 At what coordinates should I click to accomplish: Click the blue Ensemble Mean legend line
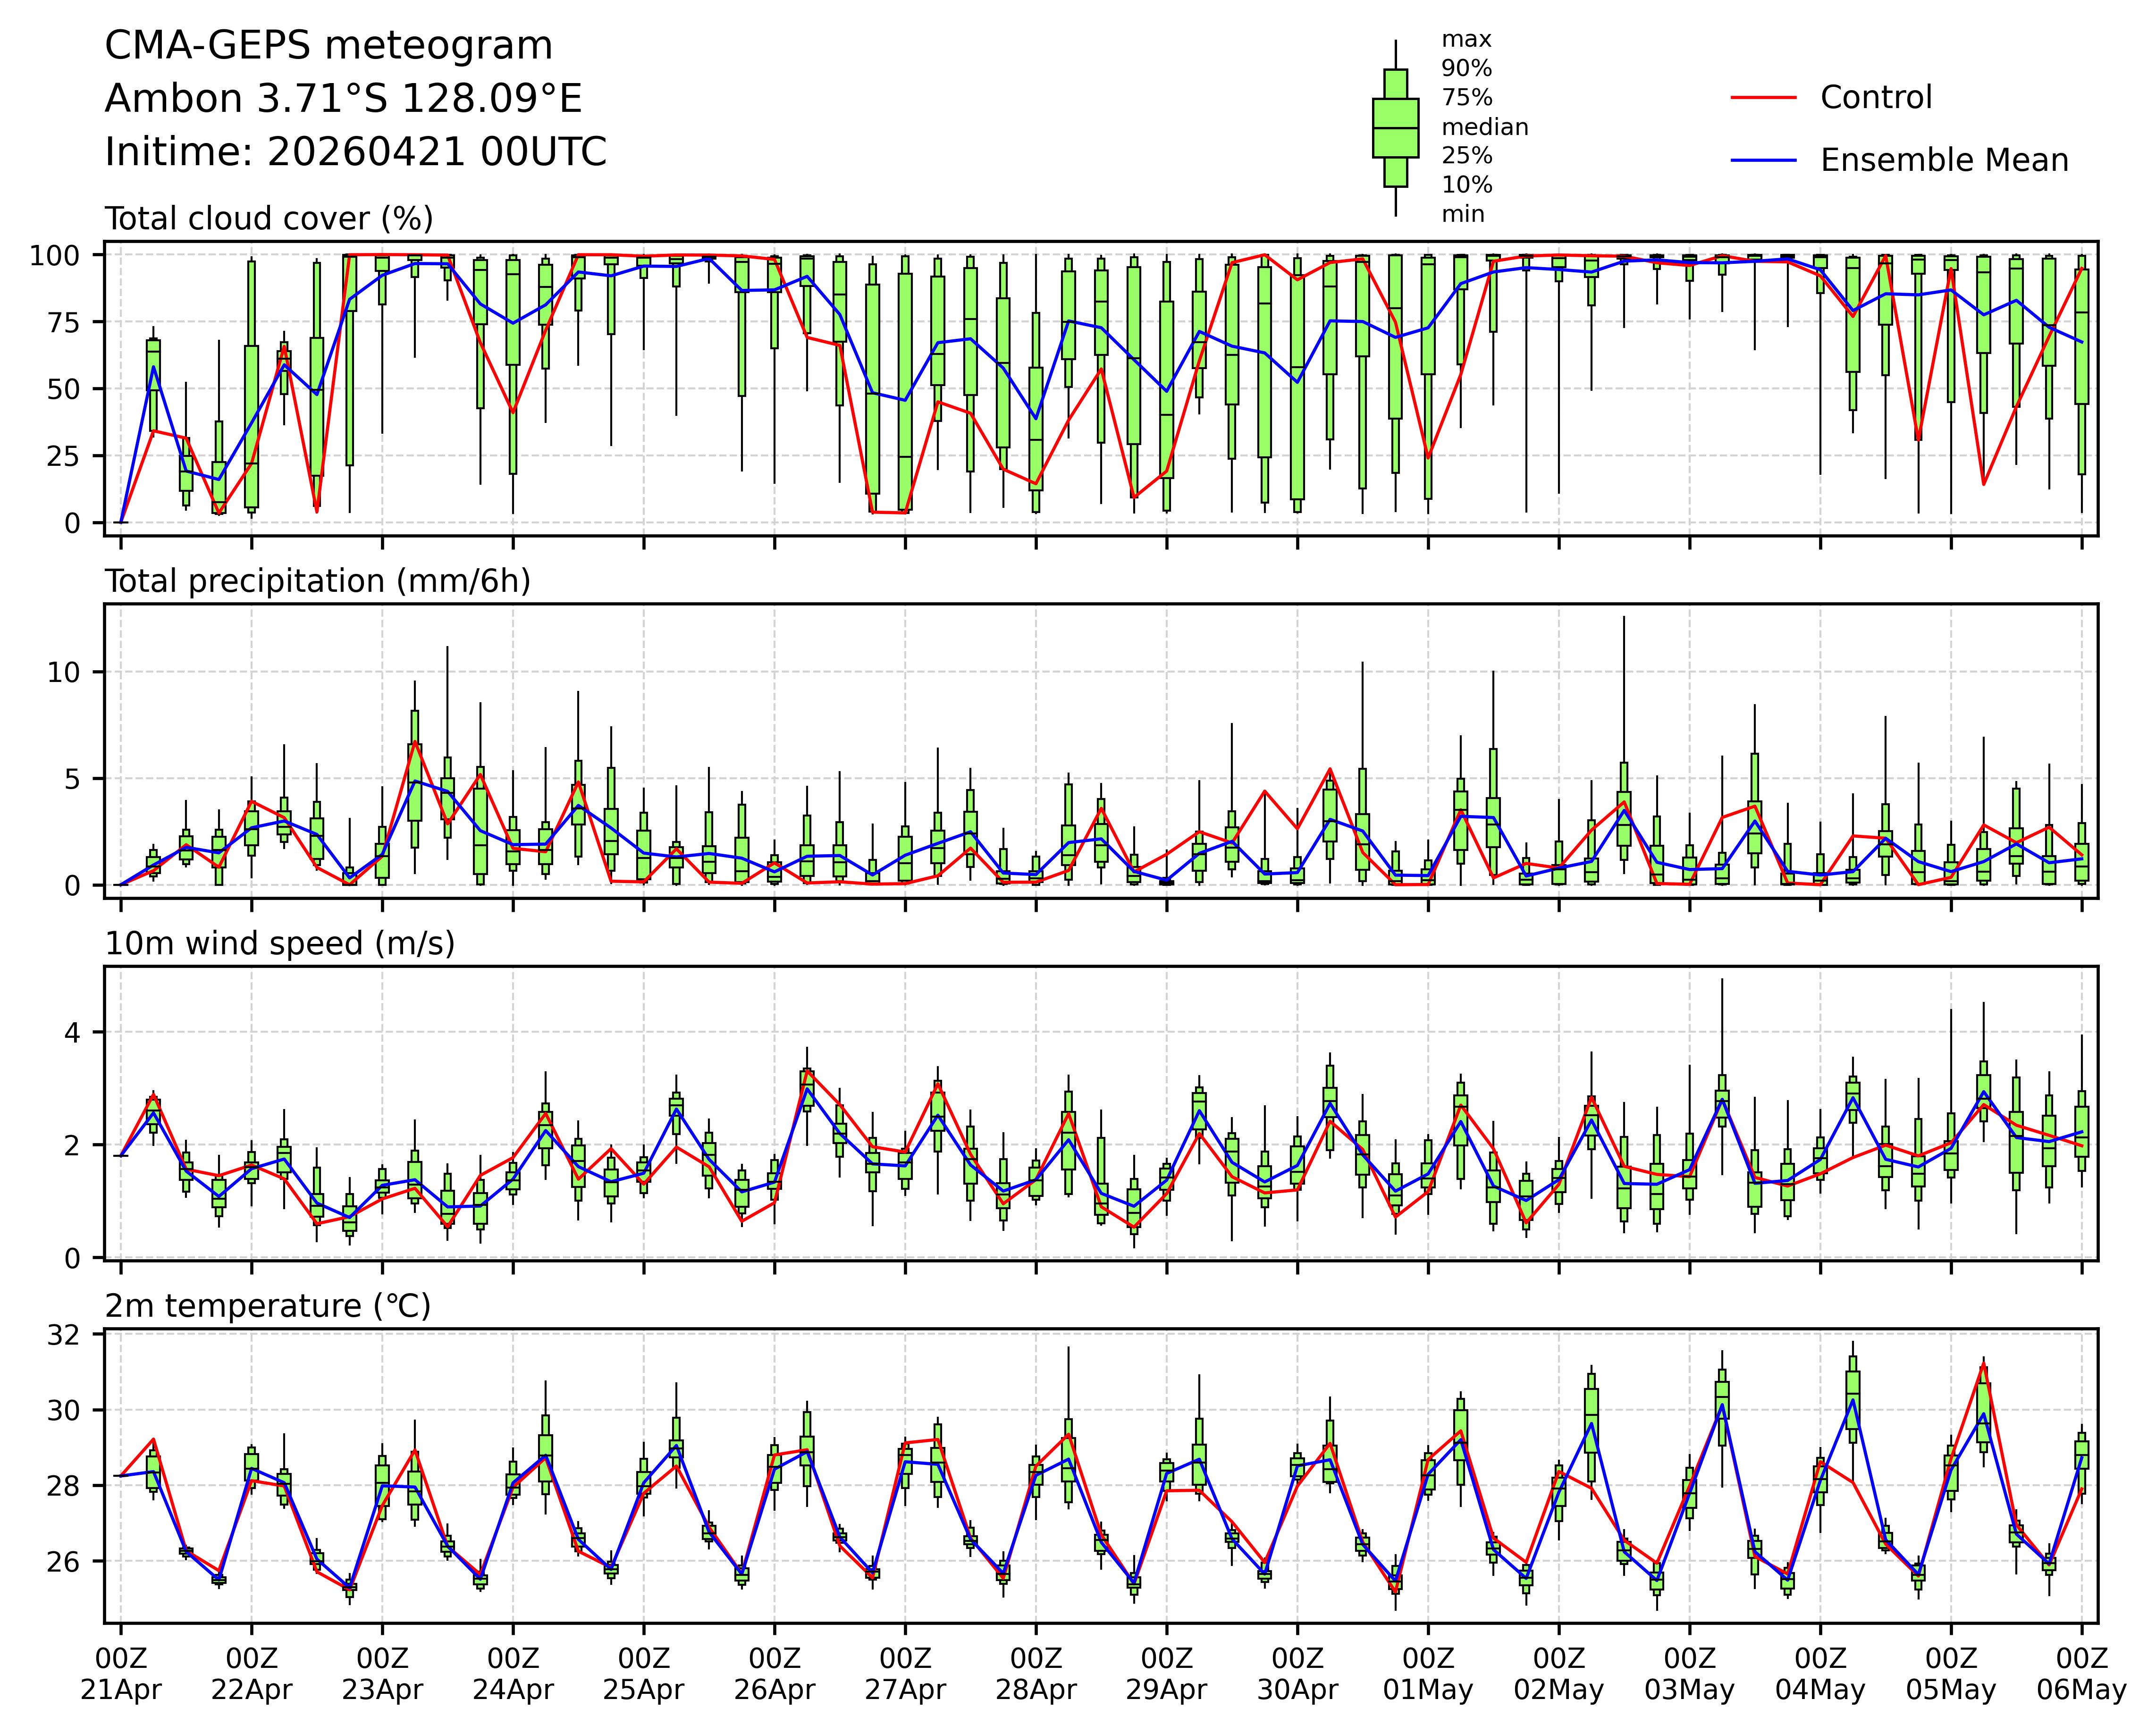[1764, 161]
